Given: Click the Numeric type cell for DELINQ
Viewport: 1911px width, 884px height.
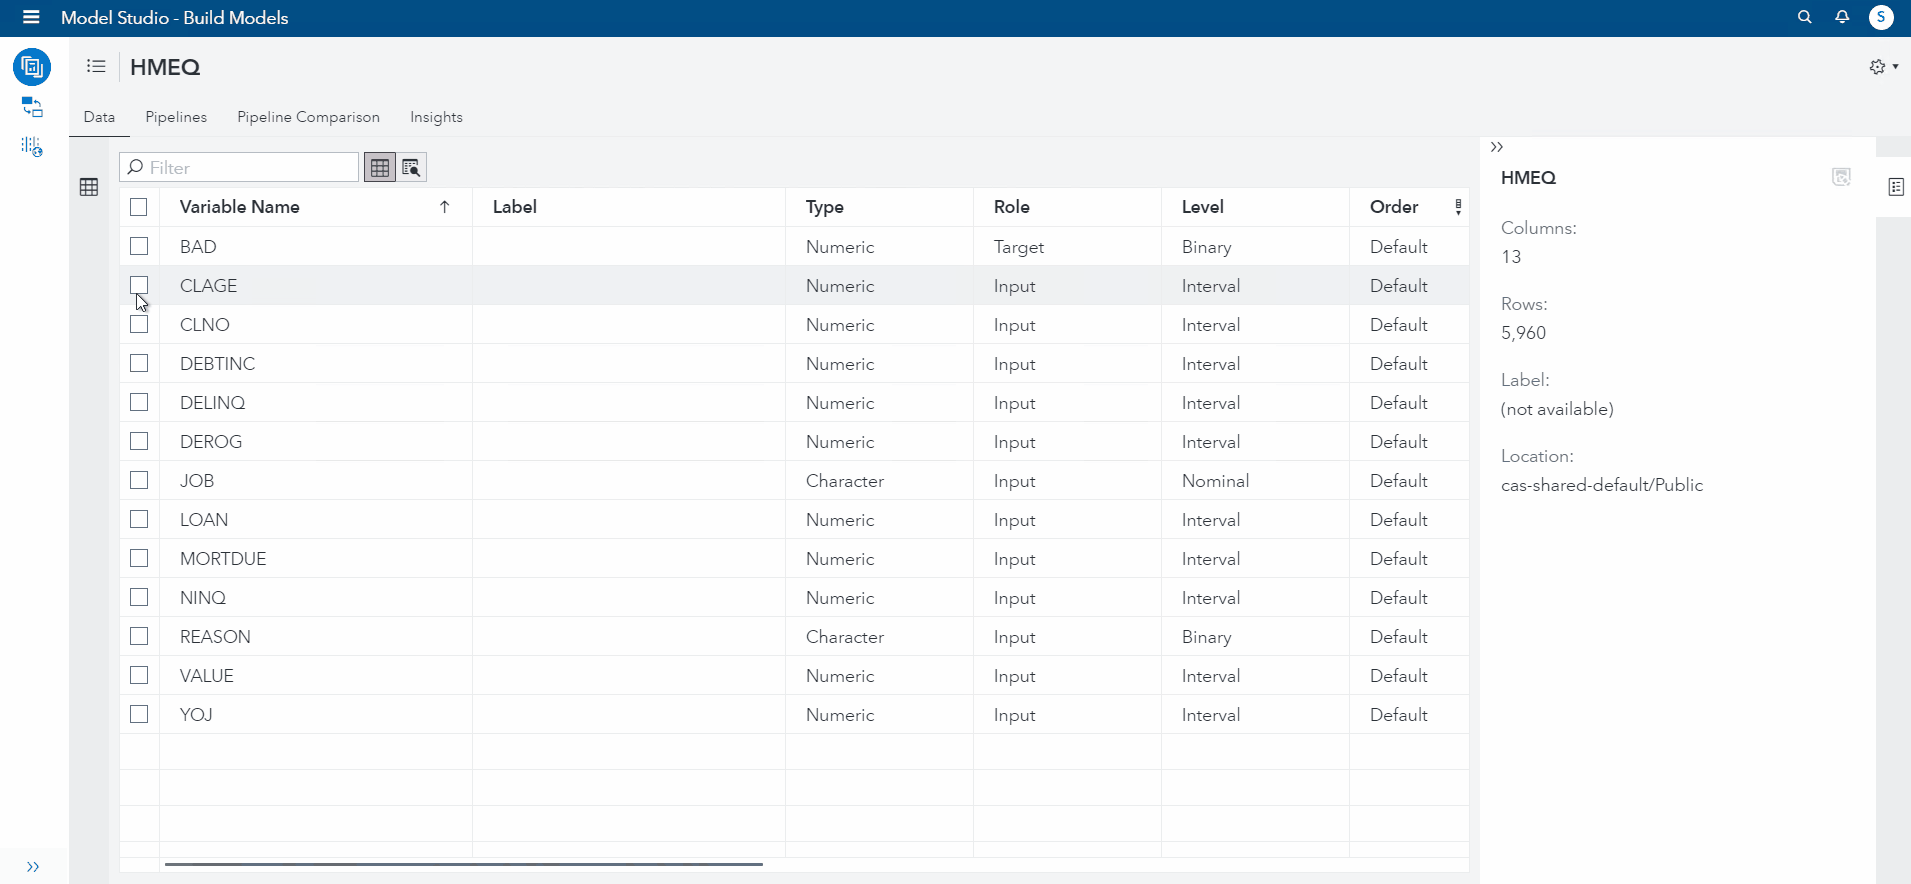Looking at the screenshot, I should 879,403.
